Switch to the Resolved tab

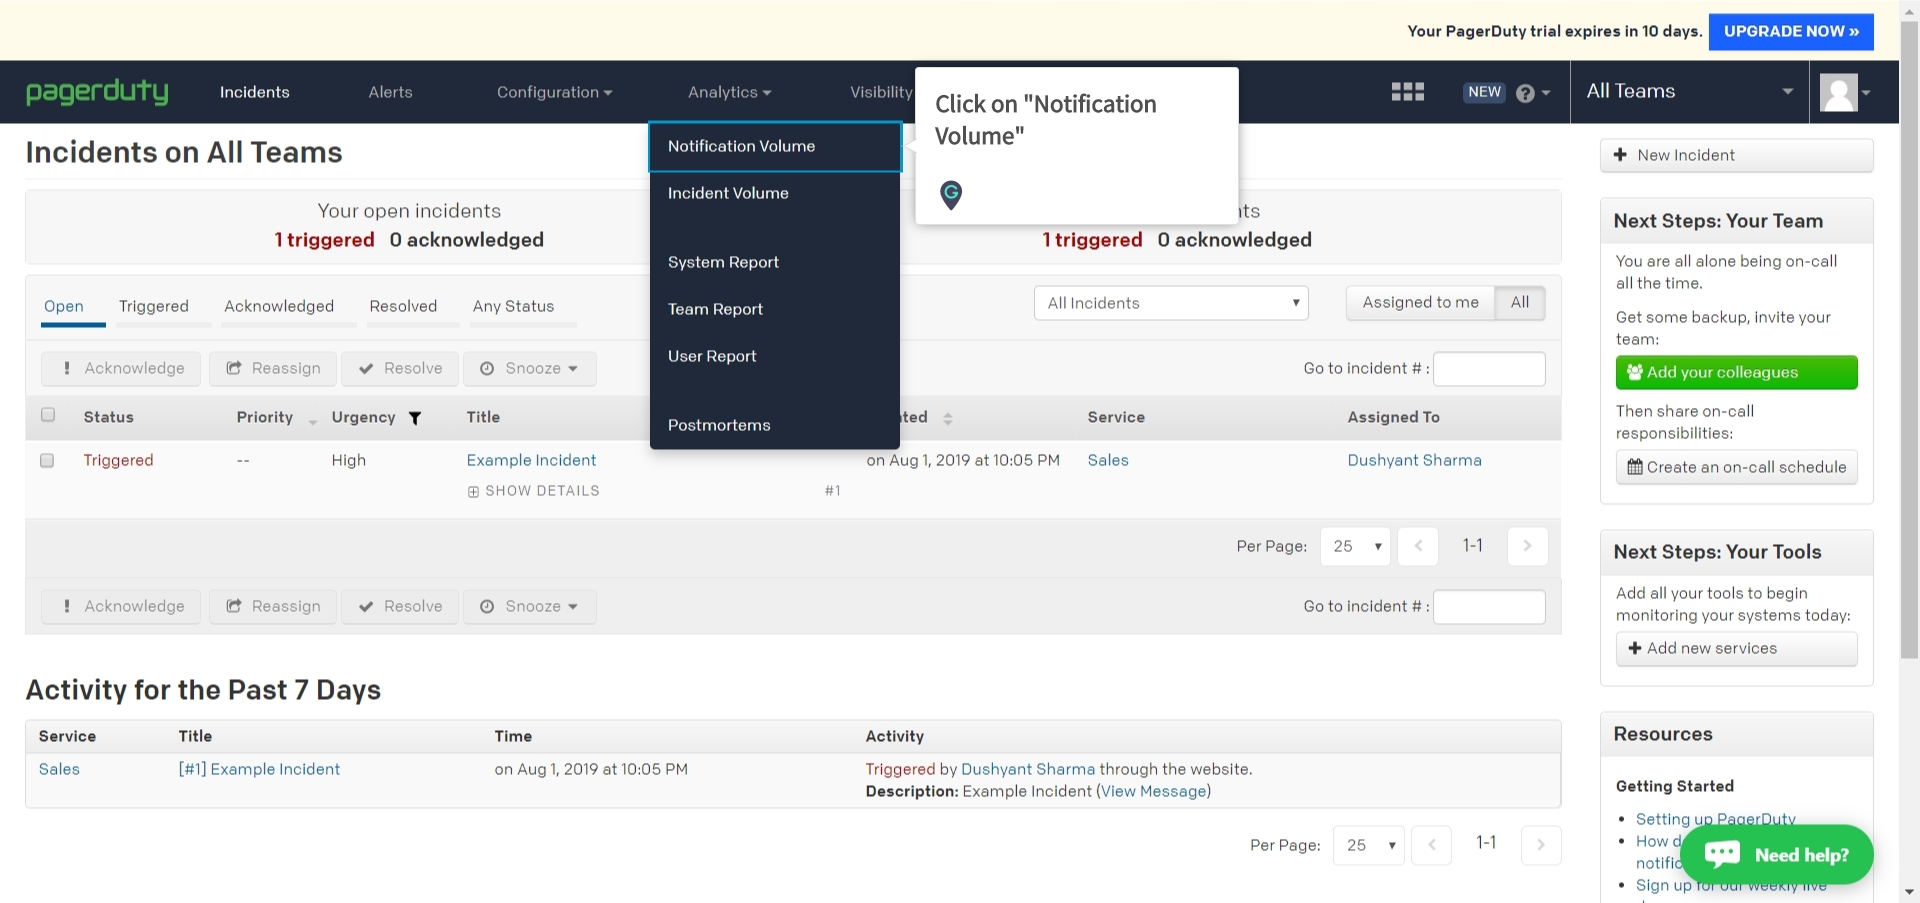pyautogui.click(x=403, y=307)
